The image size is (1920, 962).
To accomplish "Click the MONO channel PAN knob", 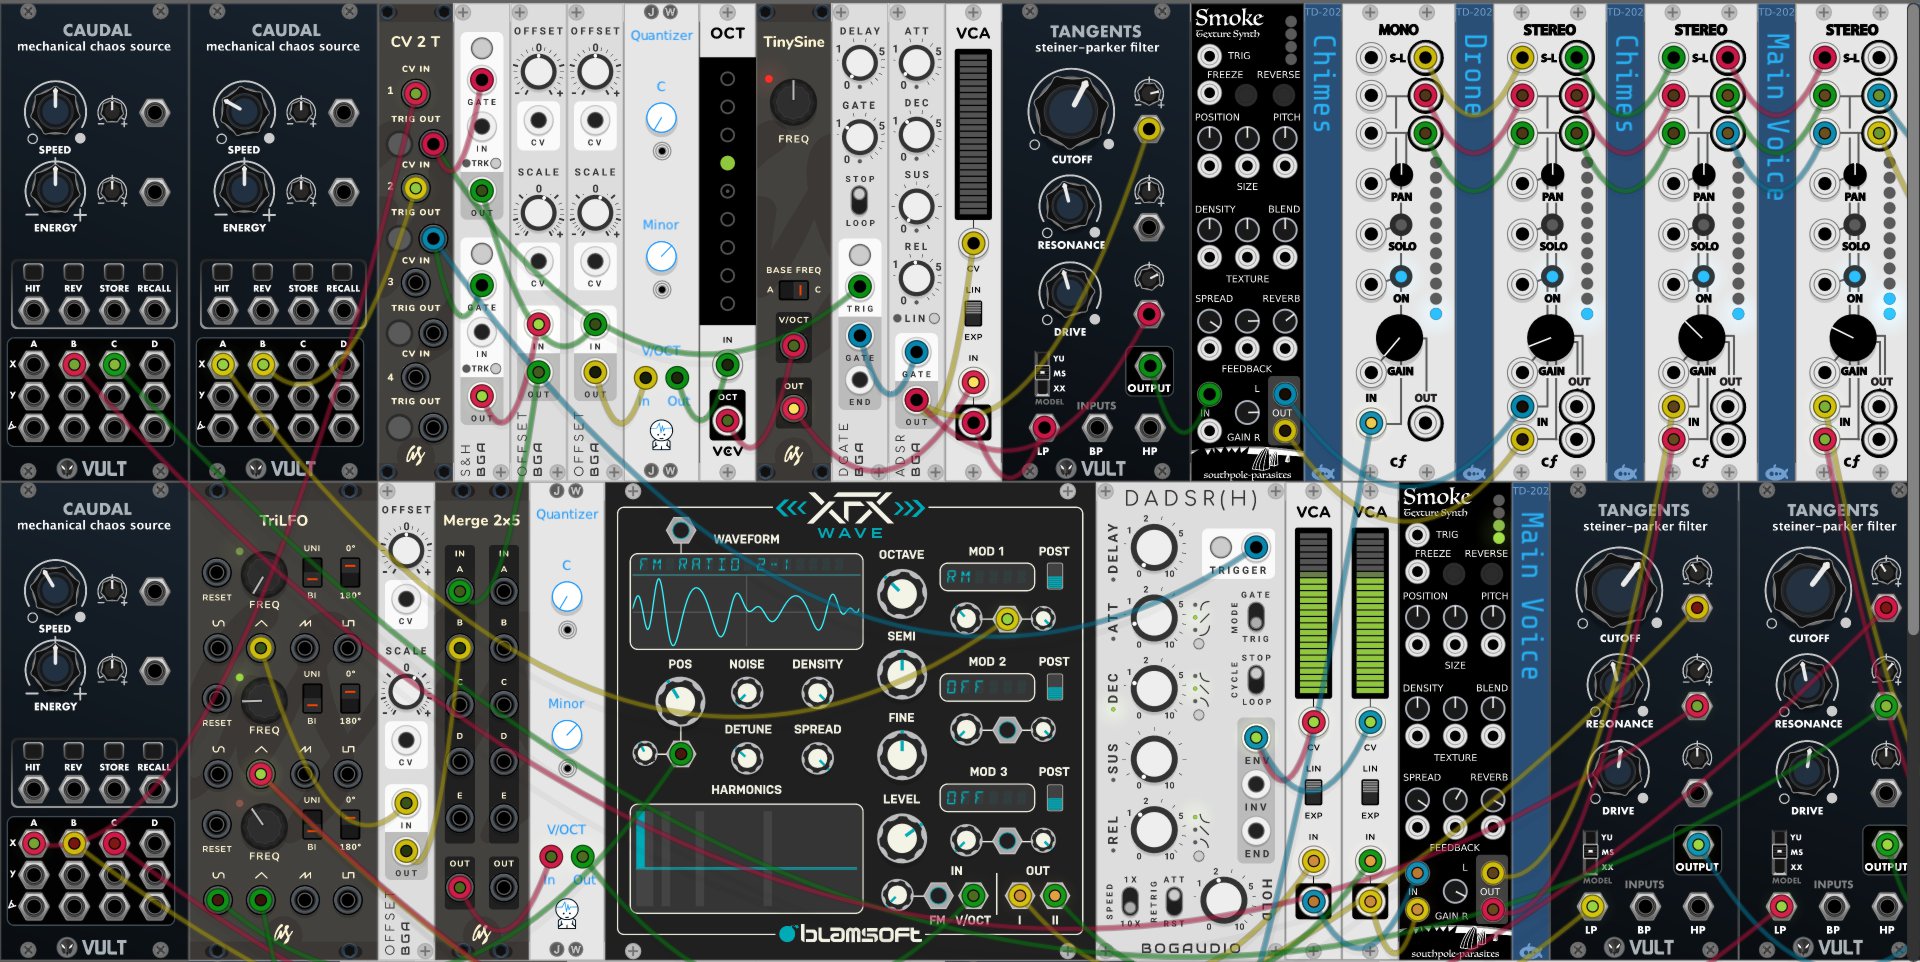I will (1401, 176).
